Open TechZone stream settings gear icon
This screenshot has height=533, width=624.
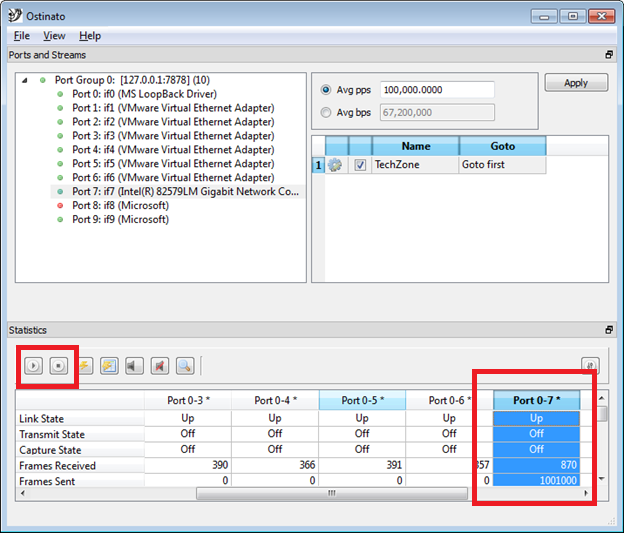[x=335, y=164]
